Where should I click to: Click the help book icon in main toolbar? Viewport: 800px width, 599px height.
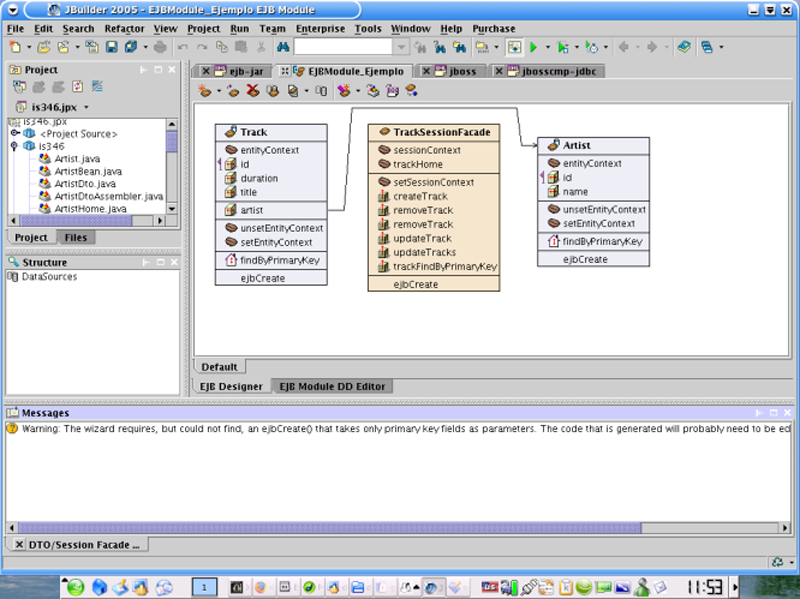click(x=684, y=47)
